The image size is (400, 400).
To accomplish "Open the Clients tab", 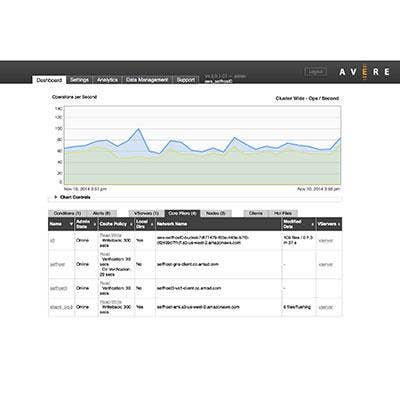I will [256, 213].
